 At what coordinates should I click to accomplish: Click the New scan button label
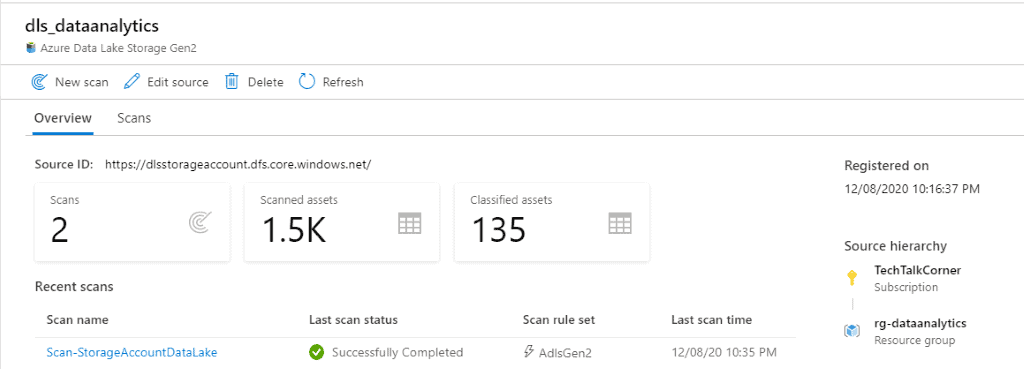82,82
